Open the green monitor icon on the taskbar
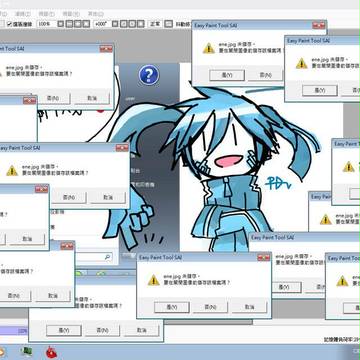 click(x=26, y=352)
